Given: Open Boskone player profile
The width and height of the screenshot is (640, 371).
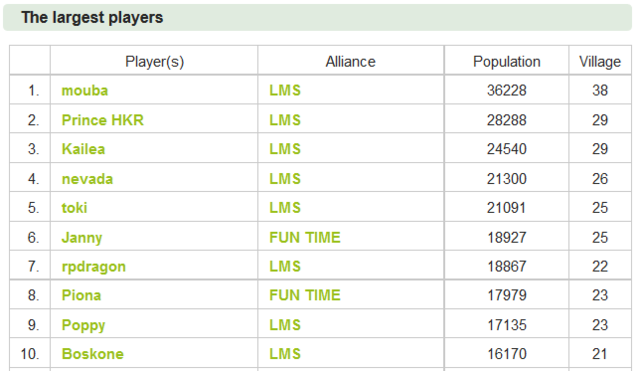Looking at the screenshot, I should point(92,354).
